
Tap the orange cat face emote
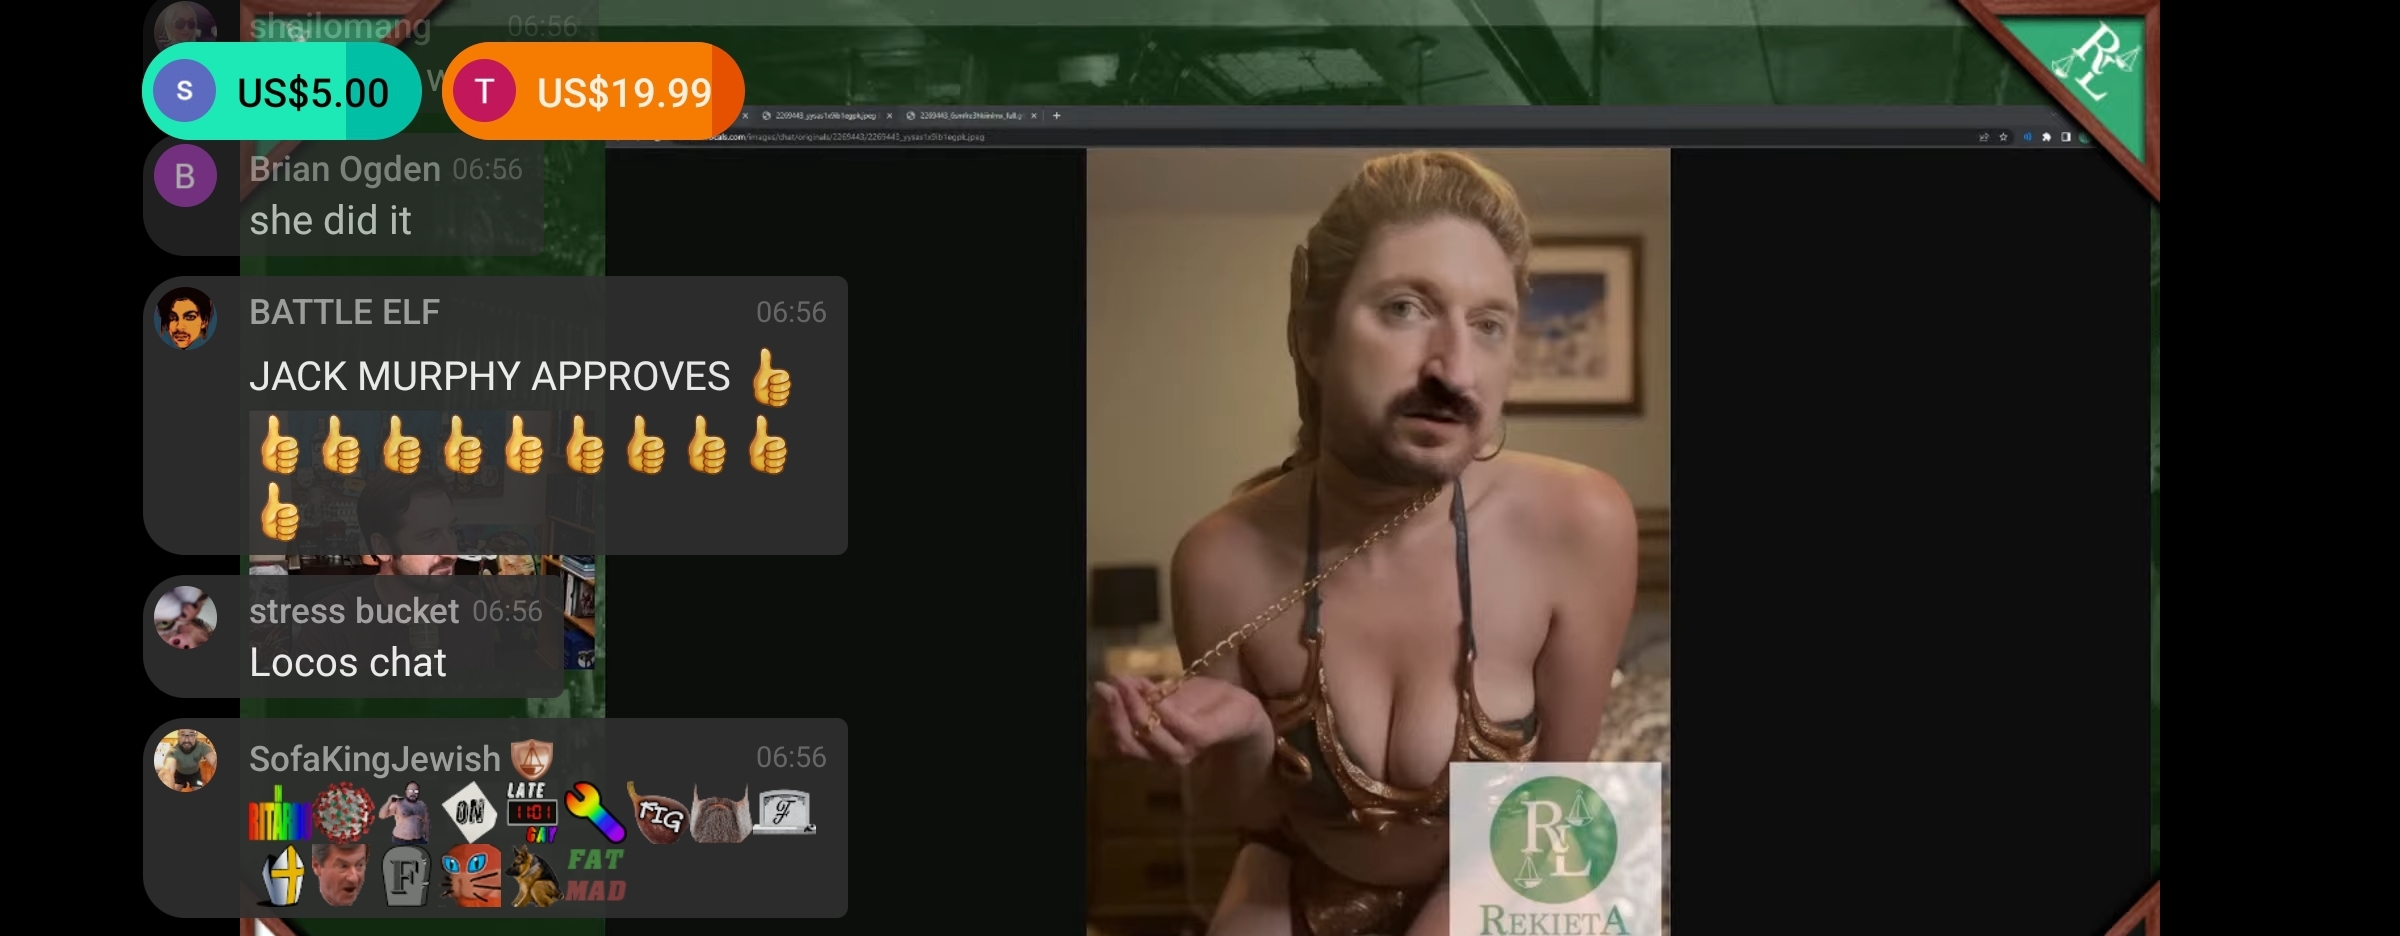pos(469,875)
